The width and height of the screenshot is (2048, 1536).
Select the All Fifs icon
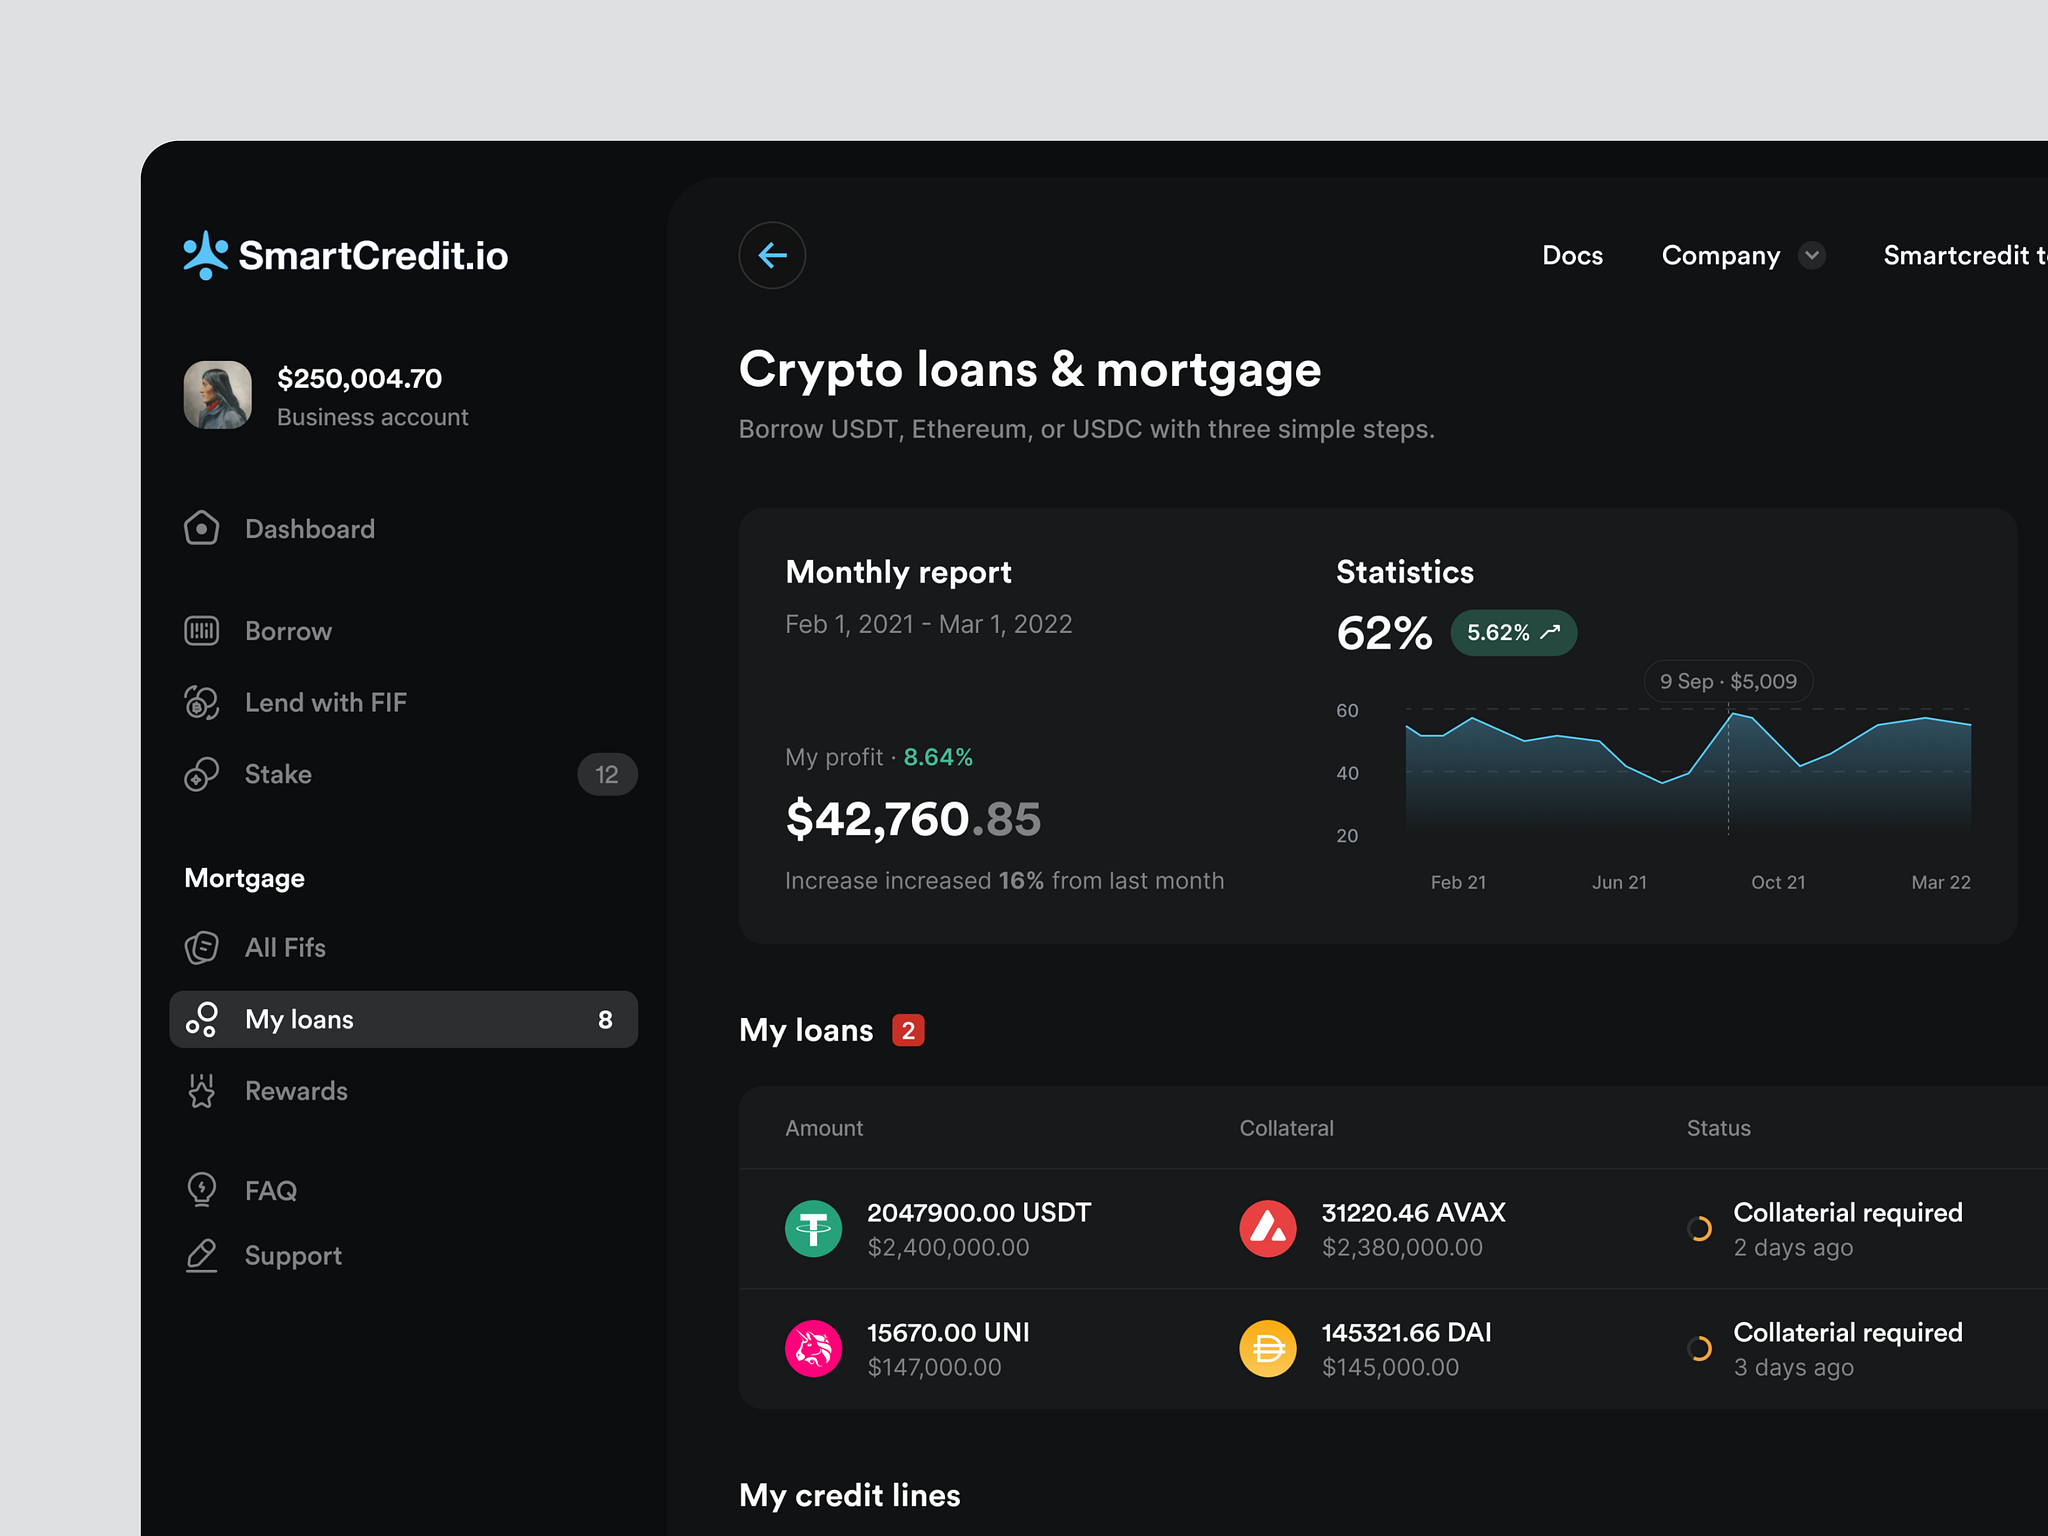pyautogui.click(x=202, y=947)
